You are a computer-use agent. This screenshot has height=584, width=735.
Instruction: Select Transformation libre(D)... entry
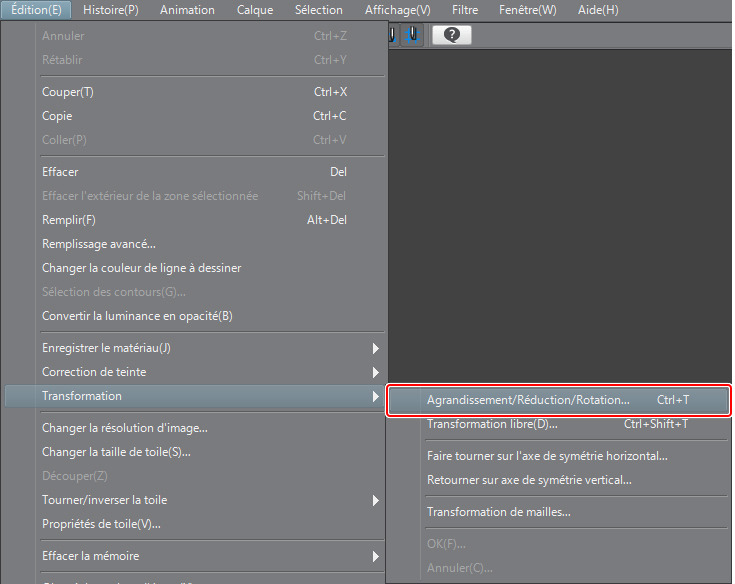point(558,424)
